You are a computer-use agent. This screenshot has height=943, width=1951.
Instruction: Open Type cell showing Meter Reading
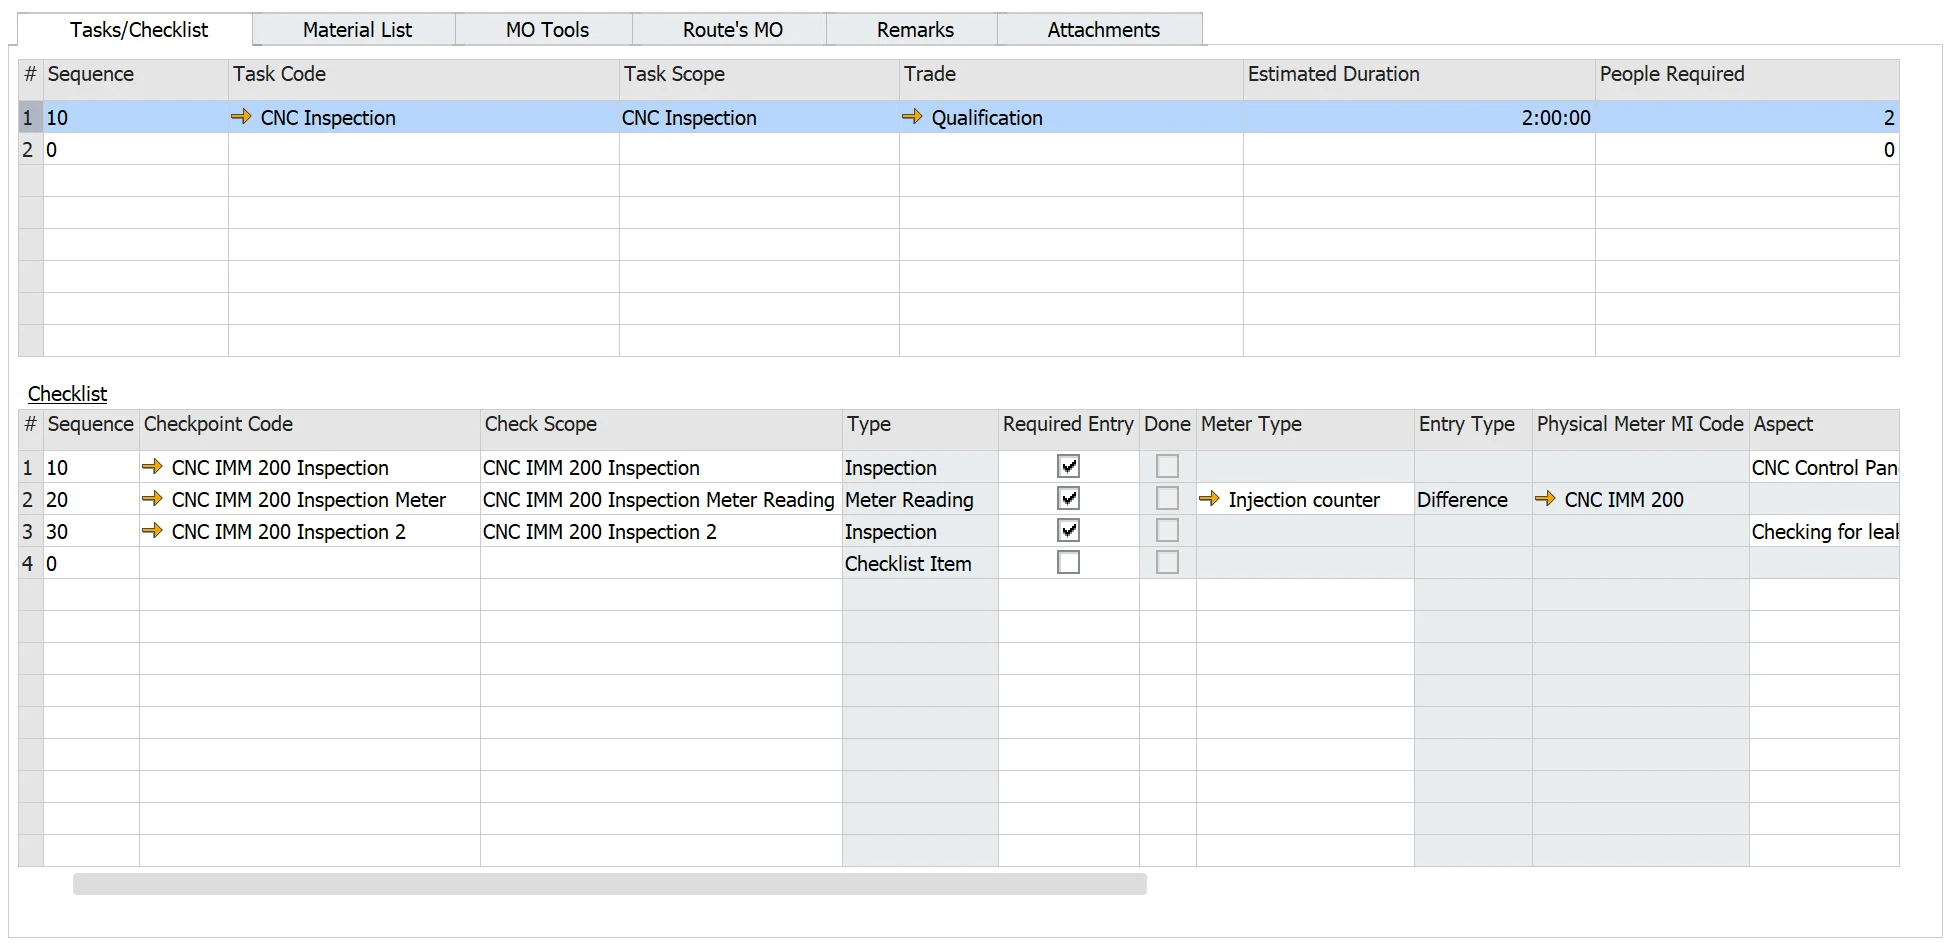coord(918,500)
